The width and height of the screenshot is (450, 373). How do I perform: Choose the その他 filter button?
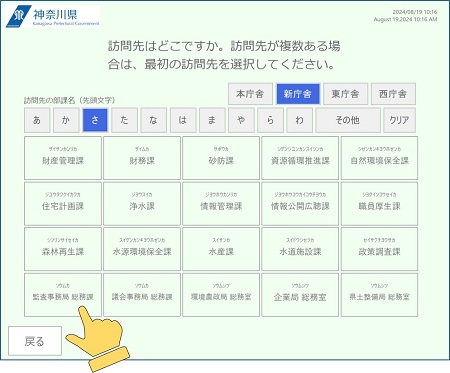tap(348, 120)
